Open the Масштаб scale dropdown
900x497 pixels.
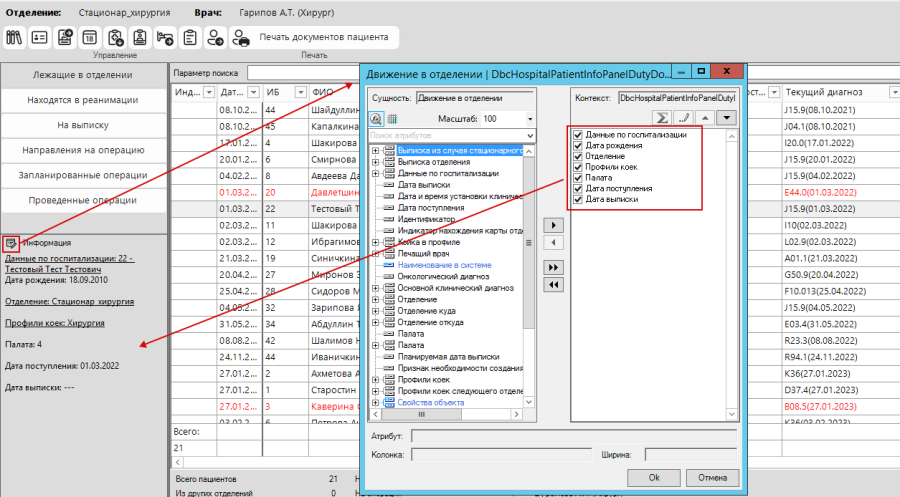point(530,119)
